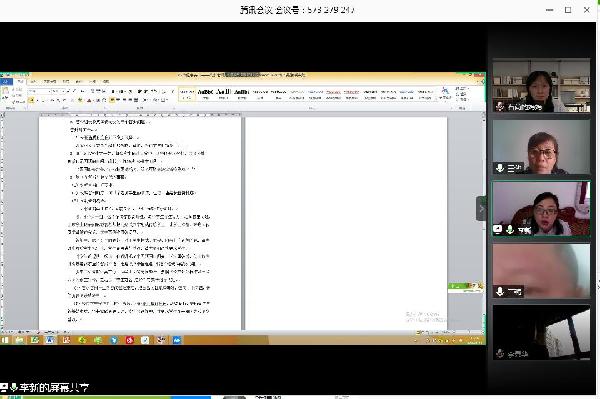
Task: Click the red font color icon
Action: point(89,100)
